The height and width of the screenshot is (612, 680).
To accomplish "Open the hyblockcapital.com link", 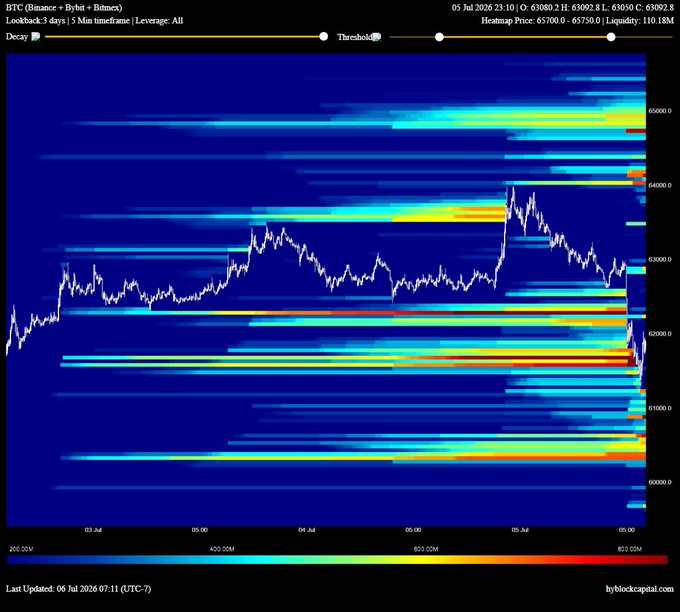I will click(640, 589).
